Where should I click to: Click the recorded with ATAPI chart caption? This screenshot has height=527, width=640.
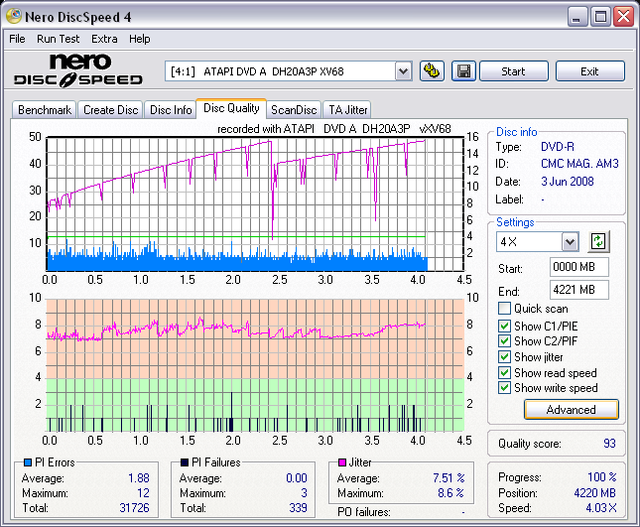(334, 129)
